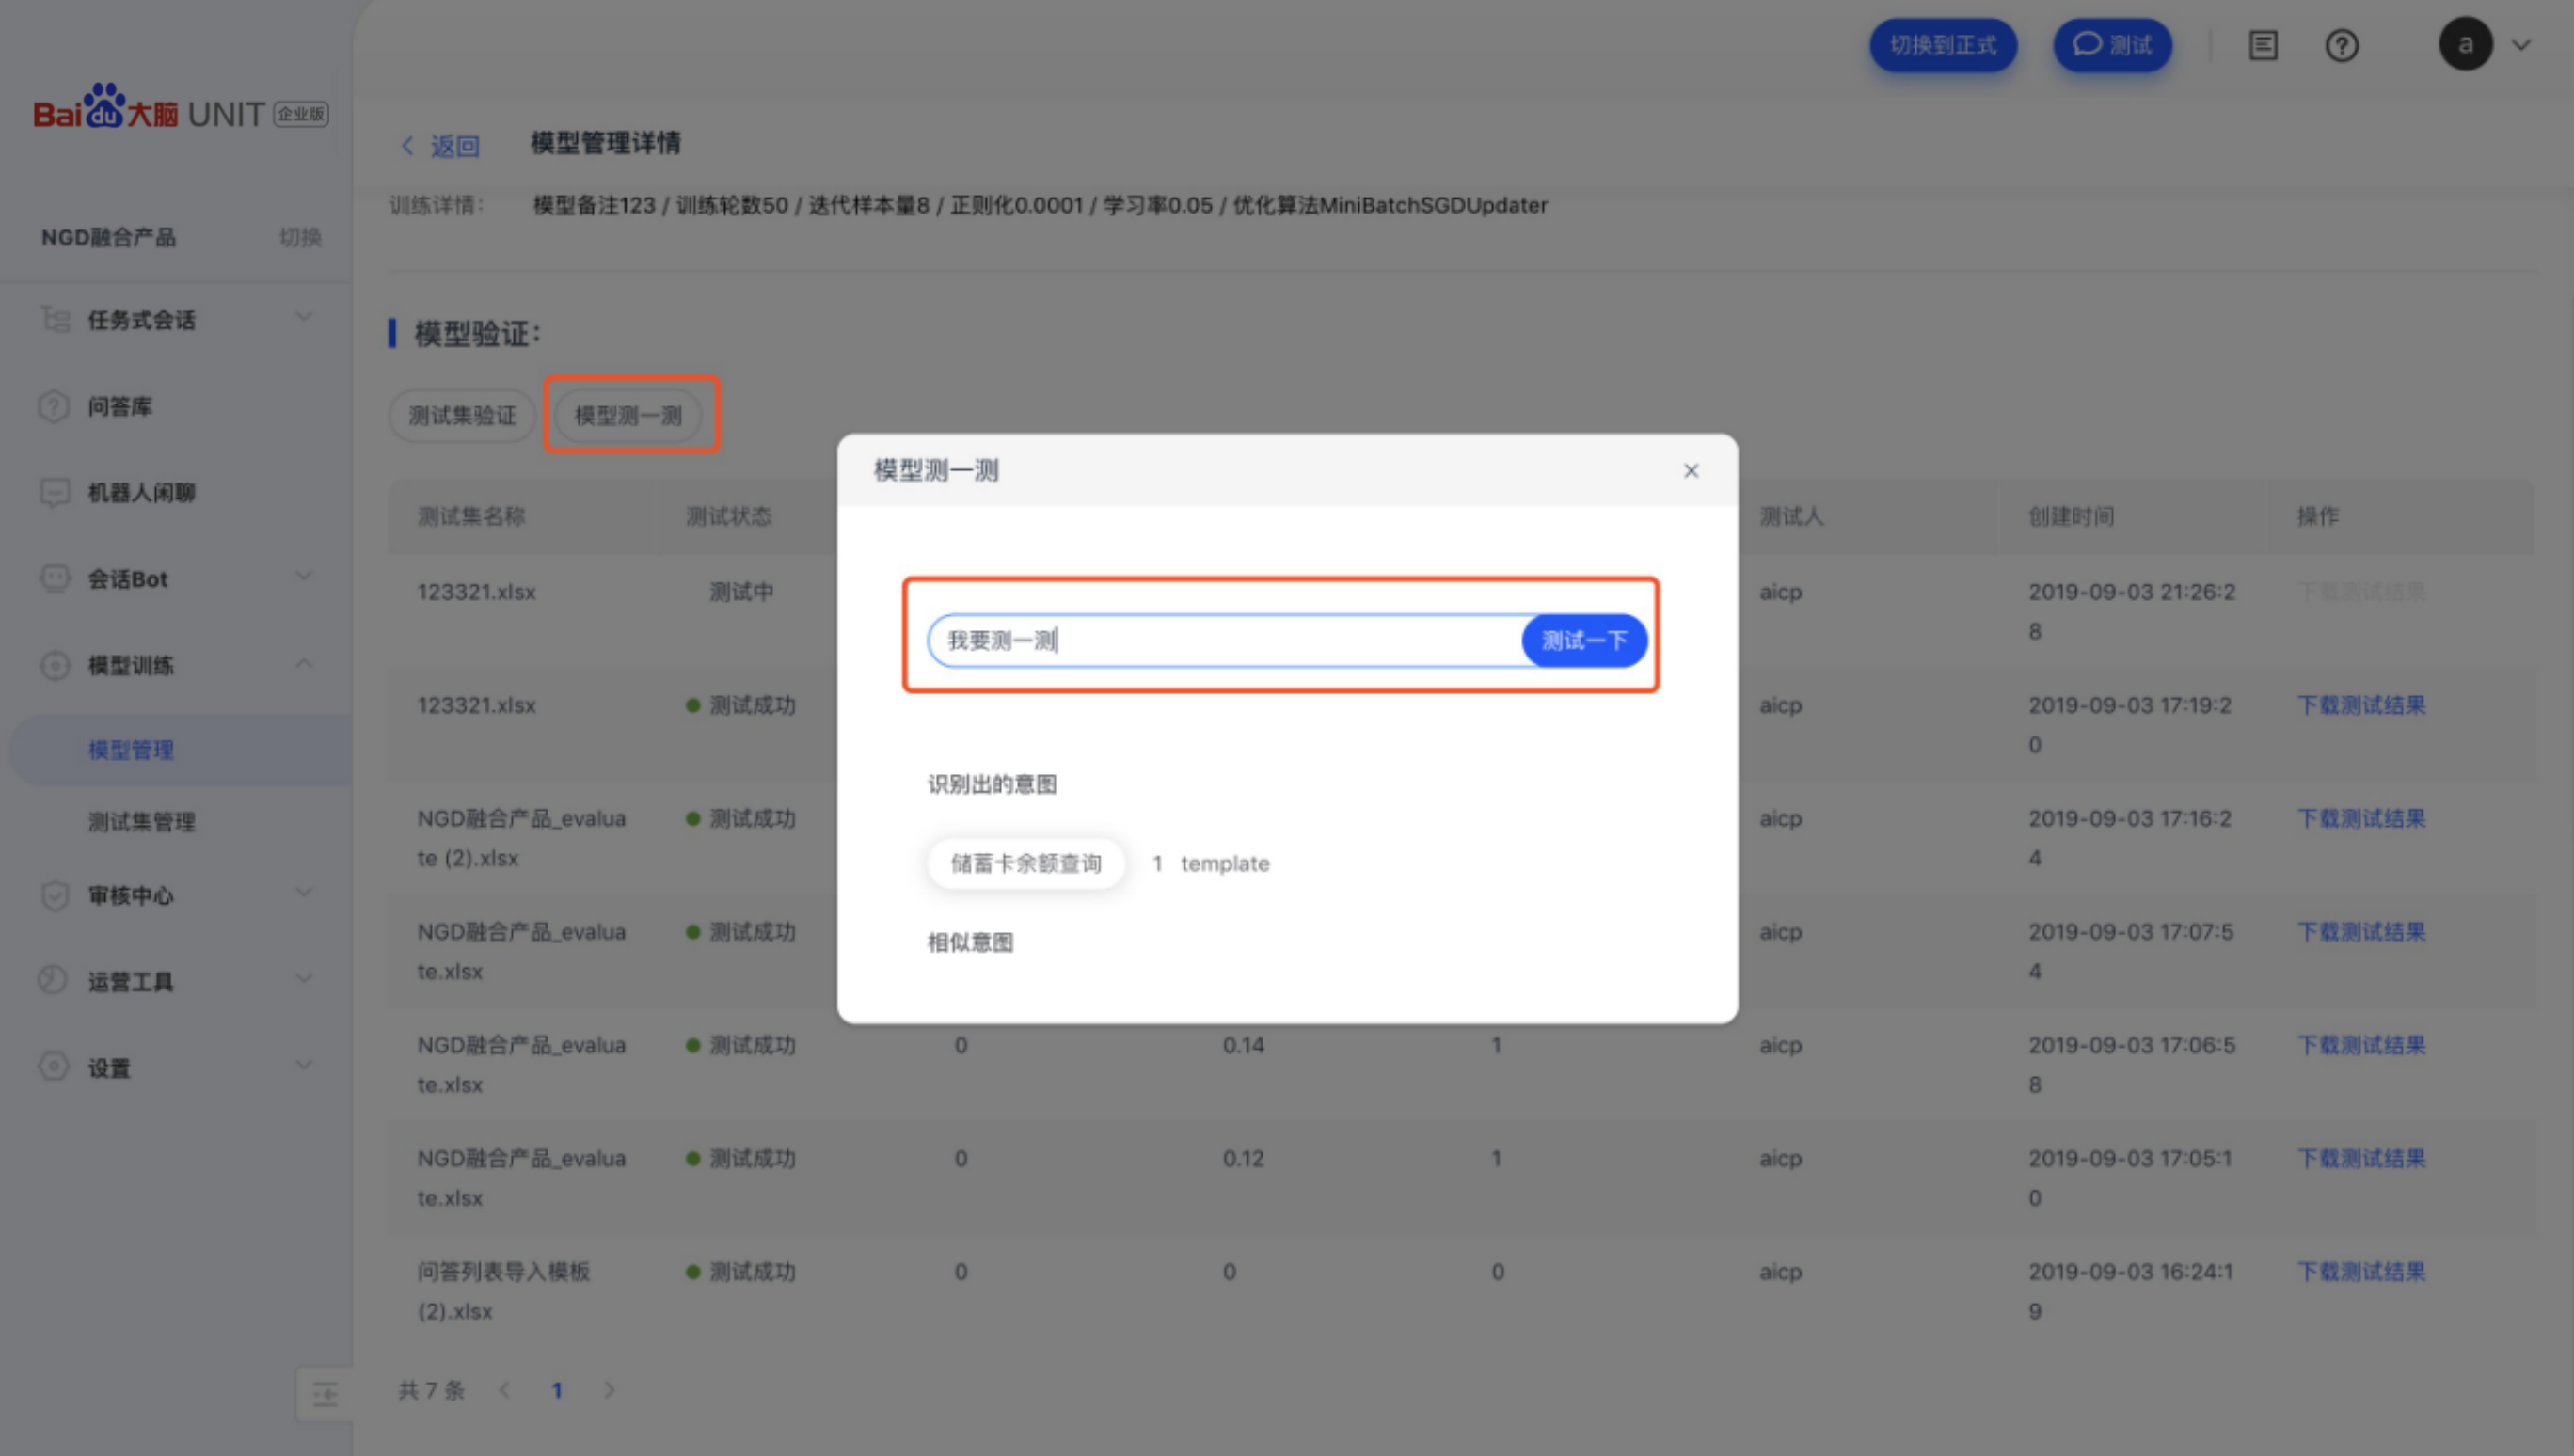Viewport: 2574px width, 1456px height.
Task: Click the 相似意图 label in the dialog
Action: coord(970,943)
